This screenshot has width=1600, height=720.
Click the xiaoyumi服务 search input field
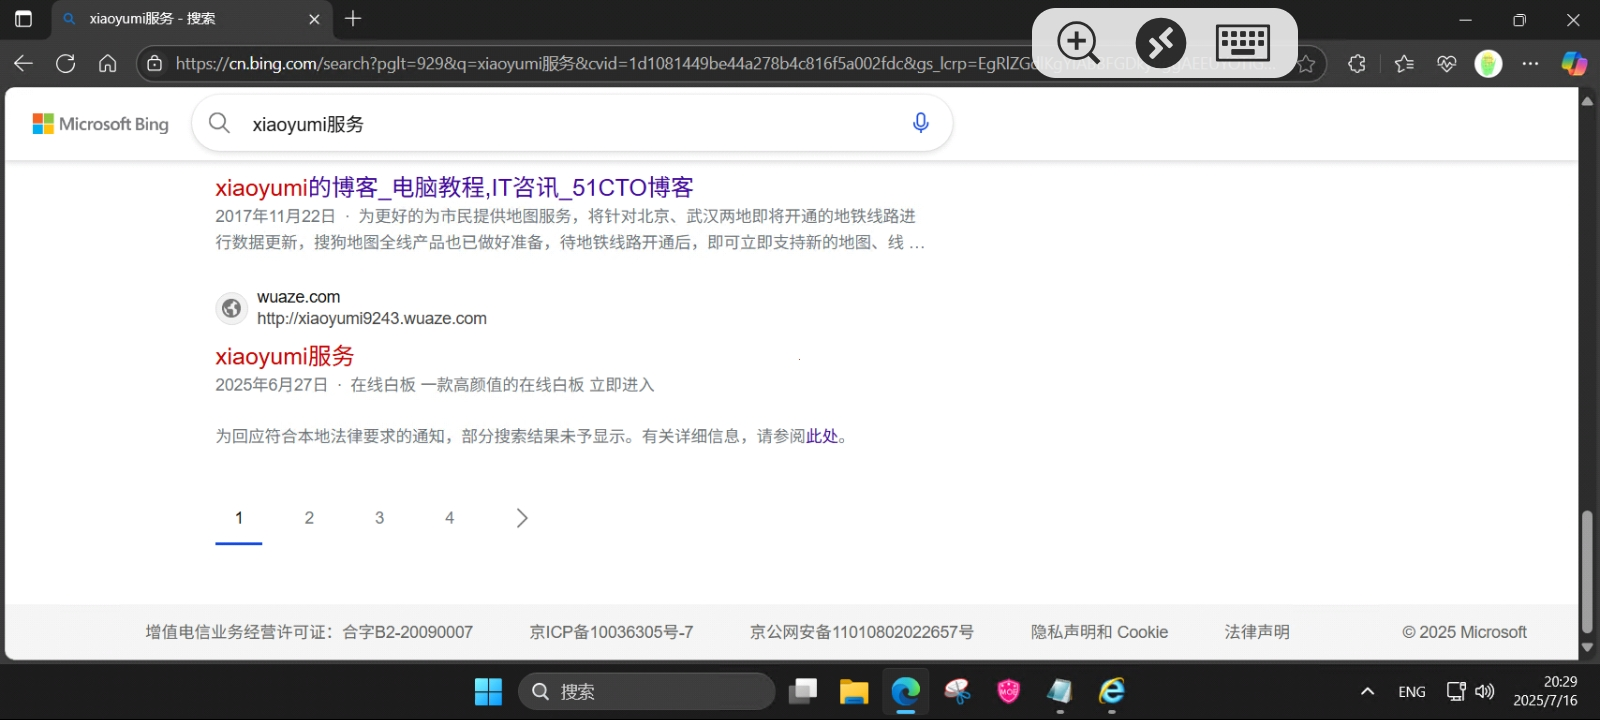pyautogui.click(x=570, y=124)
